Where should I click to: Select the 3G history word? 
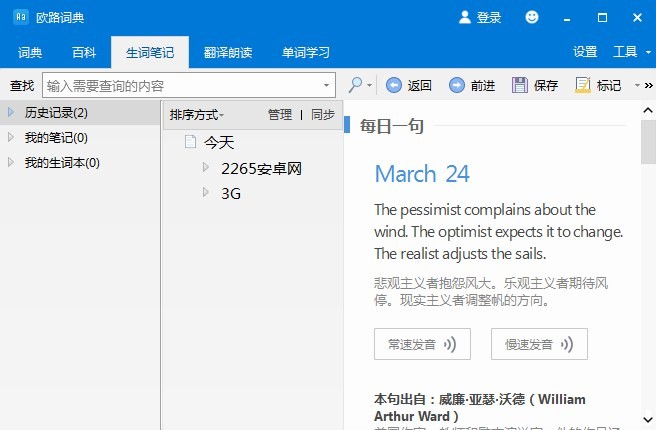coord(231,194)
